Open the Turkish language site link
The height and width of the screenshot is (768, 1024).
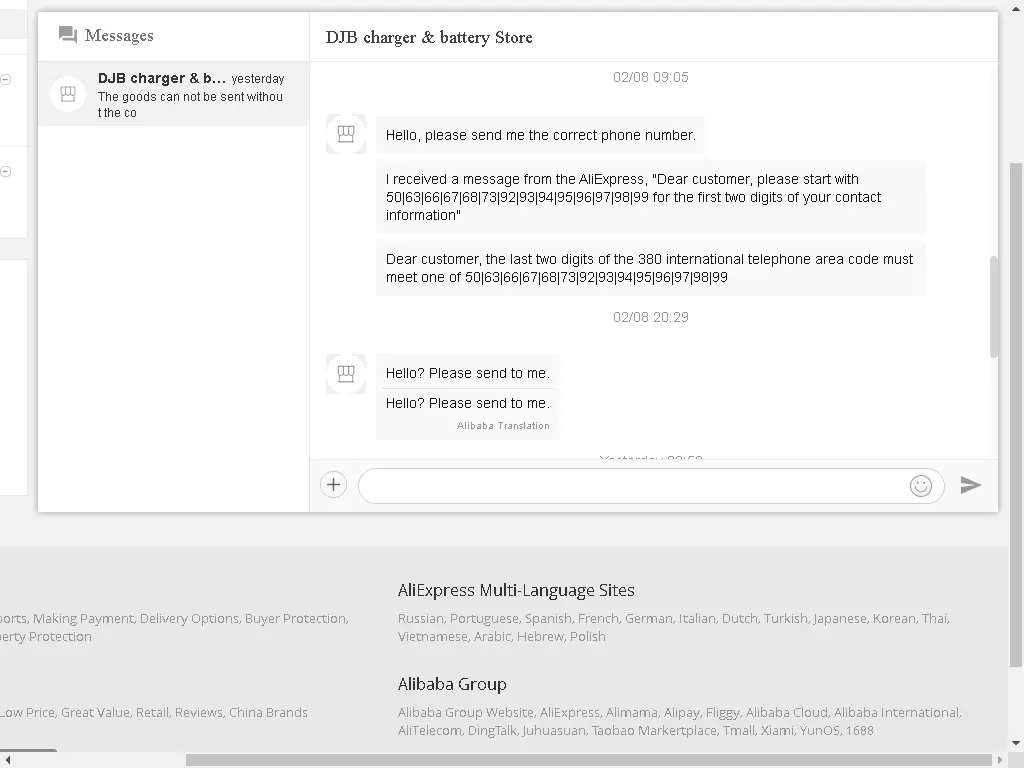[x=786, y=618]
